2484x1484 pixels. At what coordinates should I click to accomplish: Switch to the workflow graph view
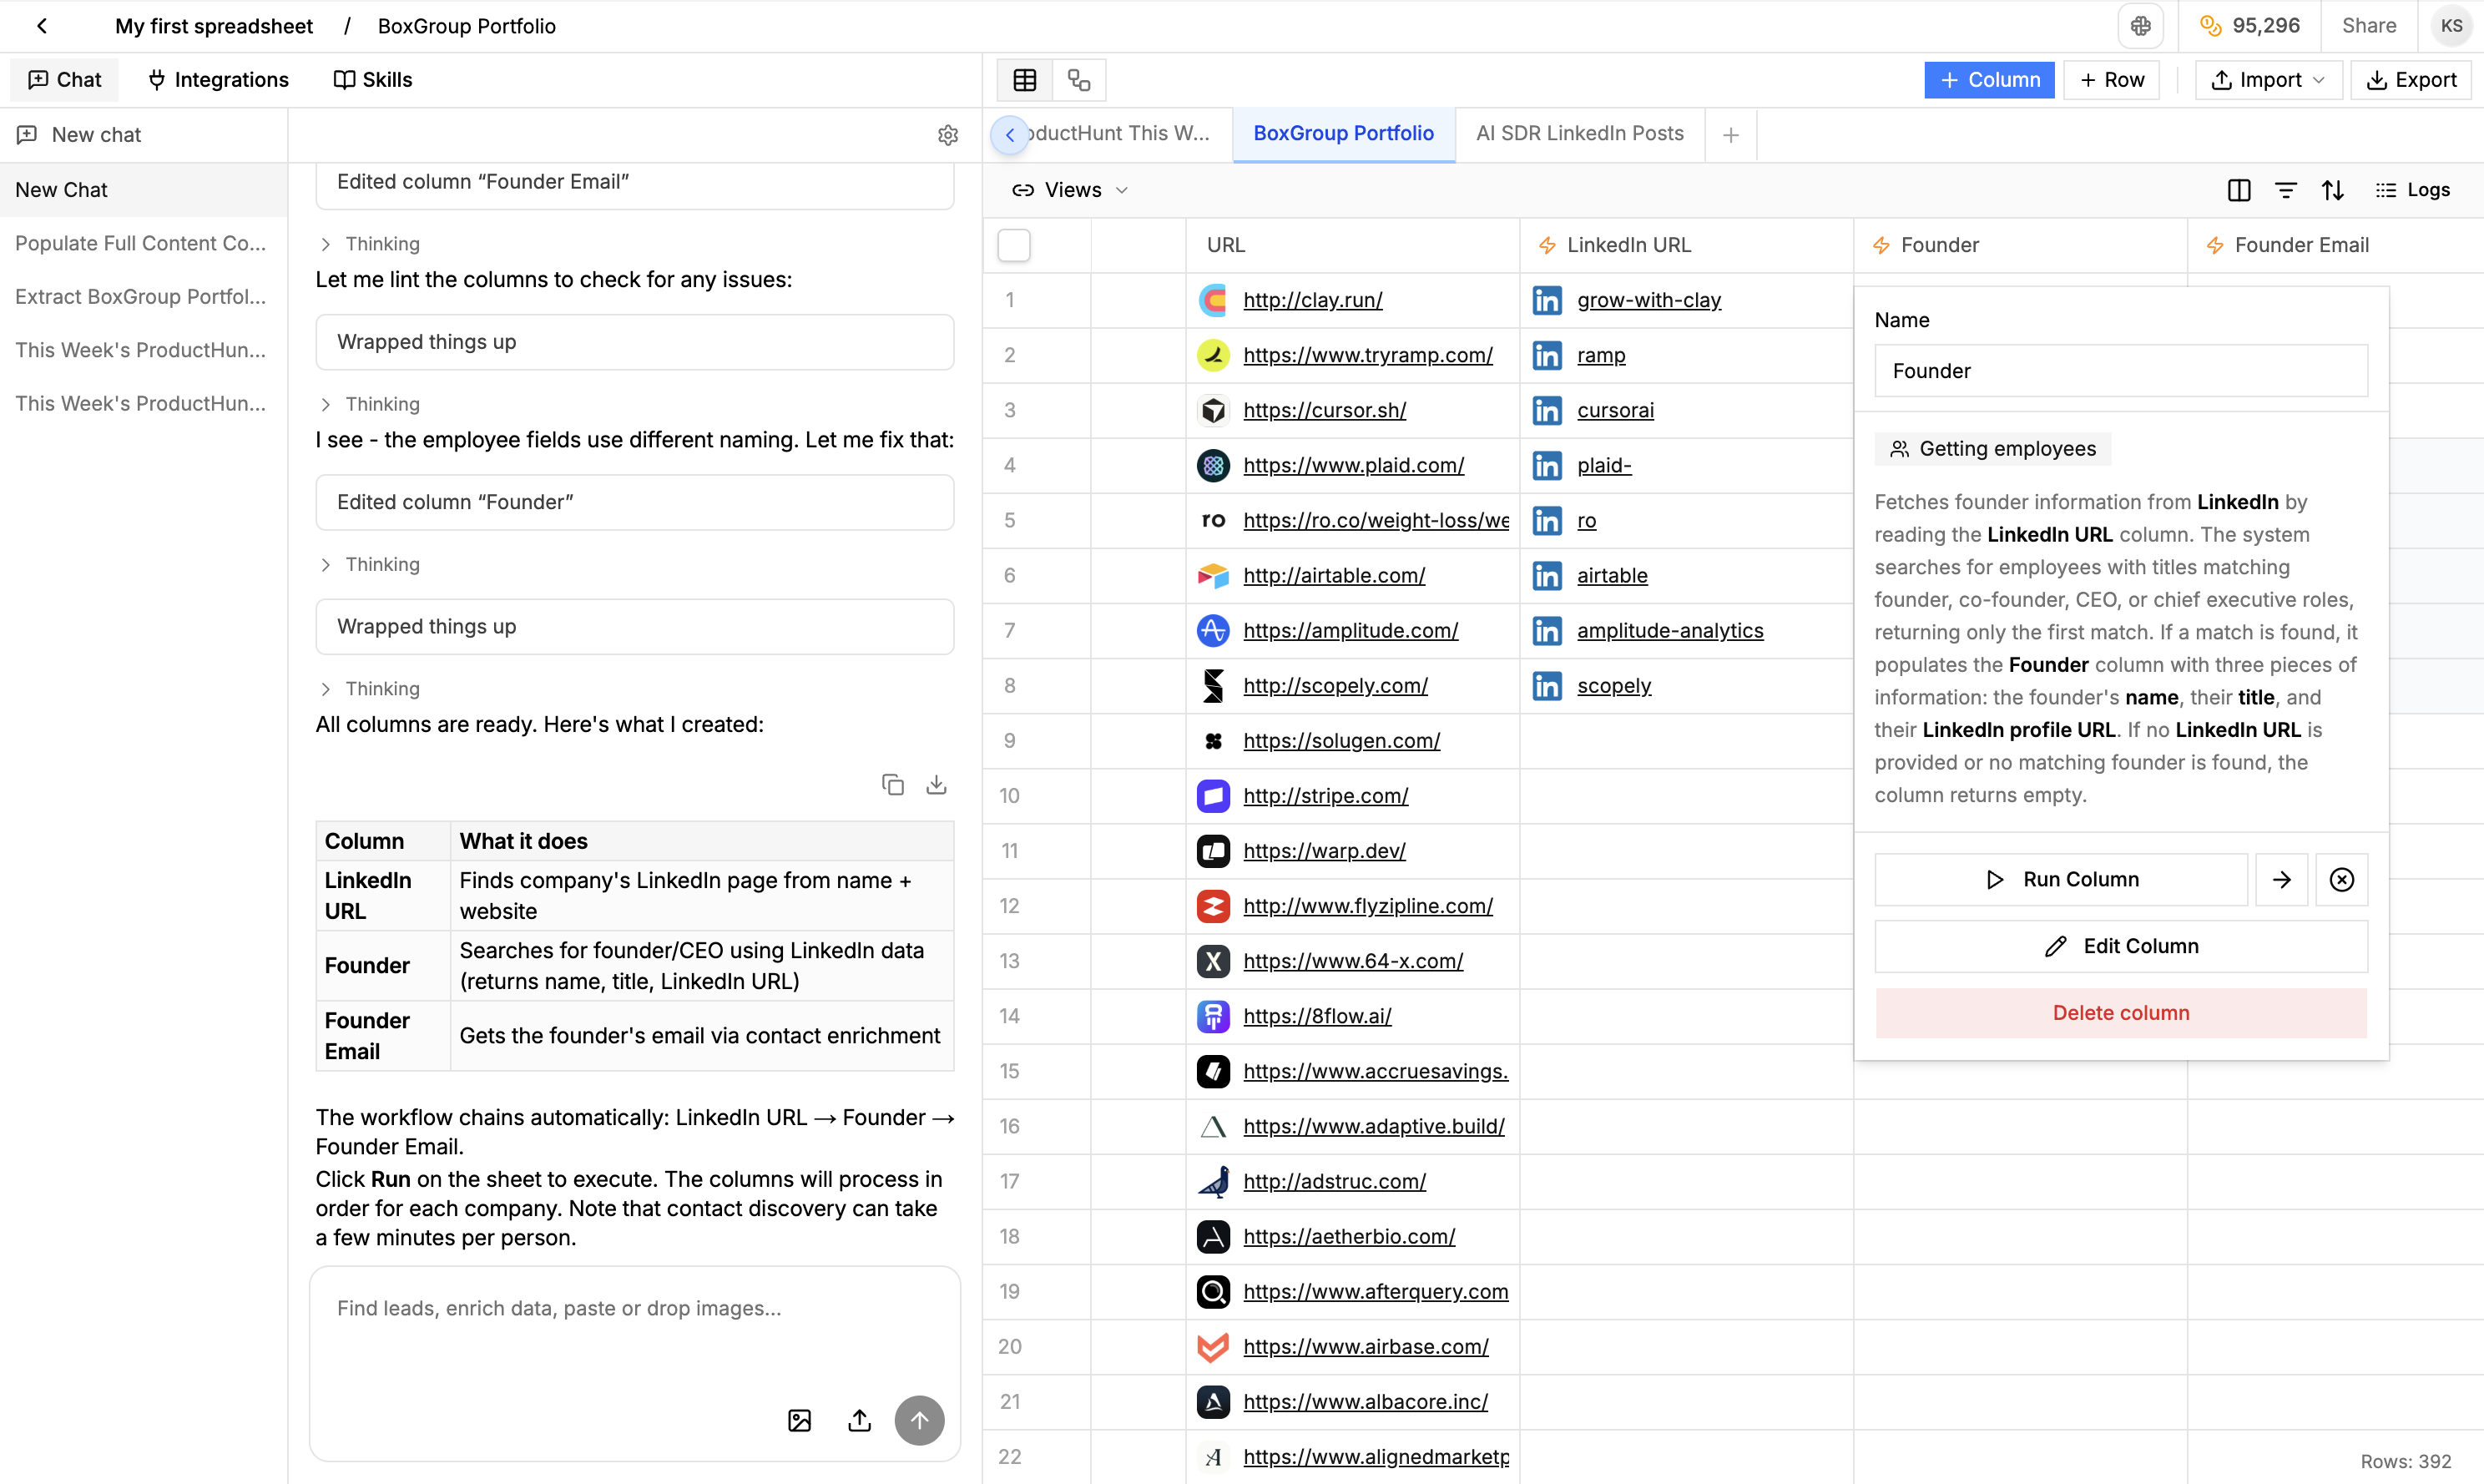1079,80
